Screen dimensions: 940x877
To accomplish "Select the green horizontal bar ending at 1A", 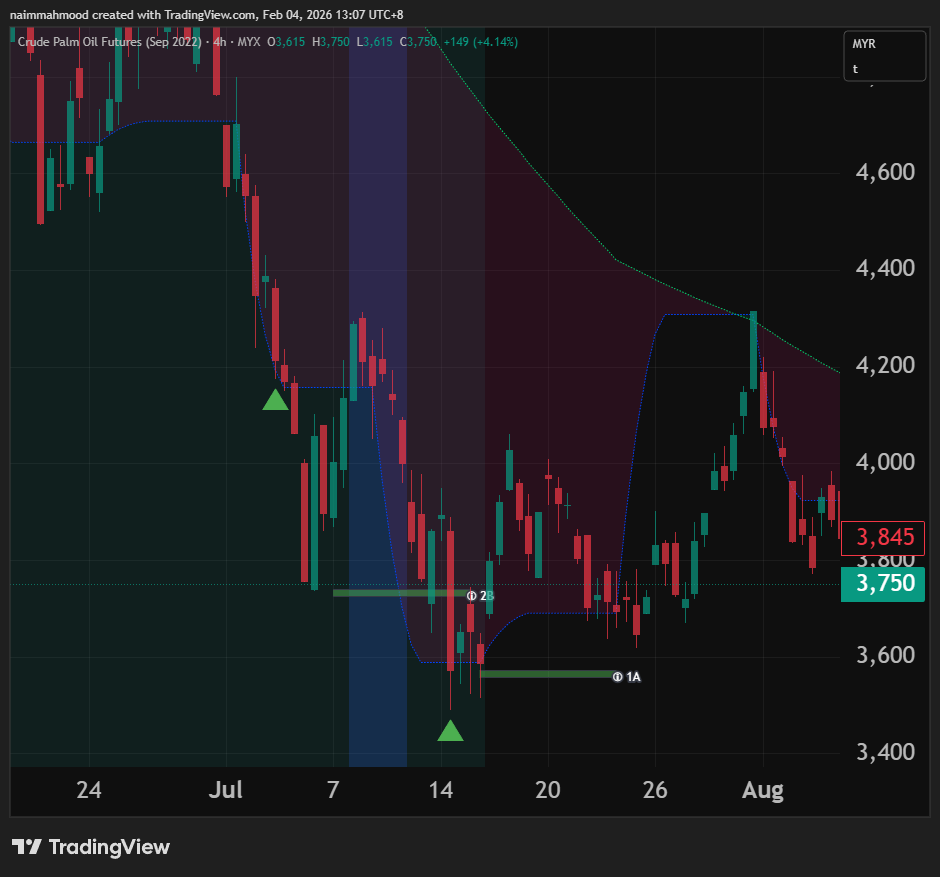I will pos(545,674).
